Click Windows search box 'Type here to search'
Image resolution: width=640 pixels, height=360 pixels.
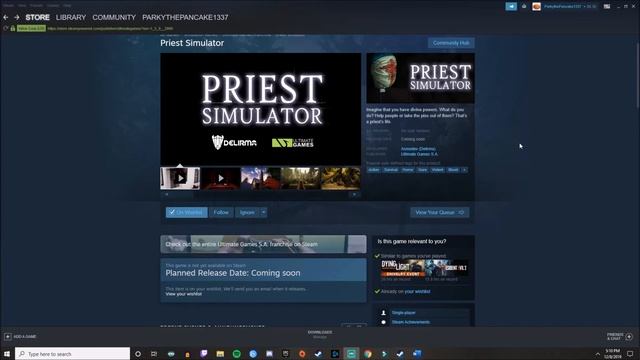[73, 354]
